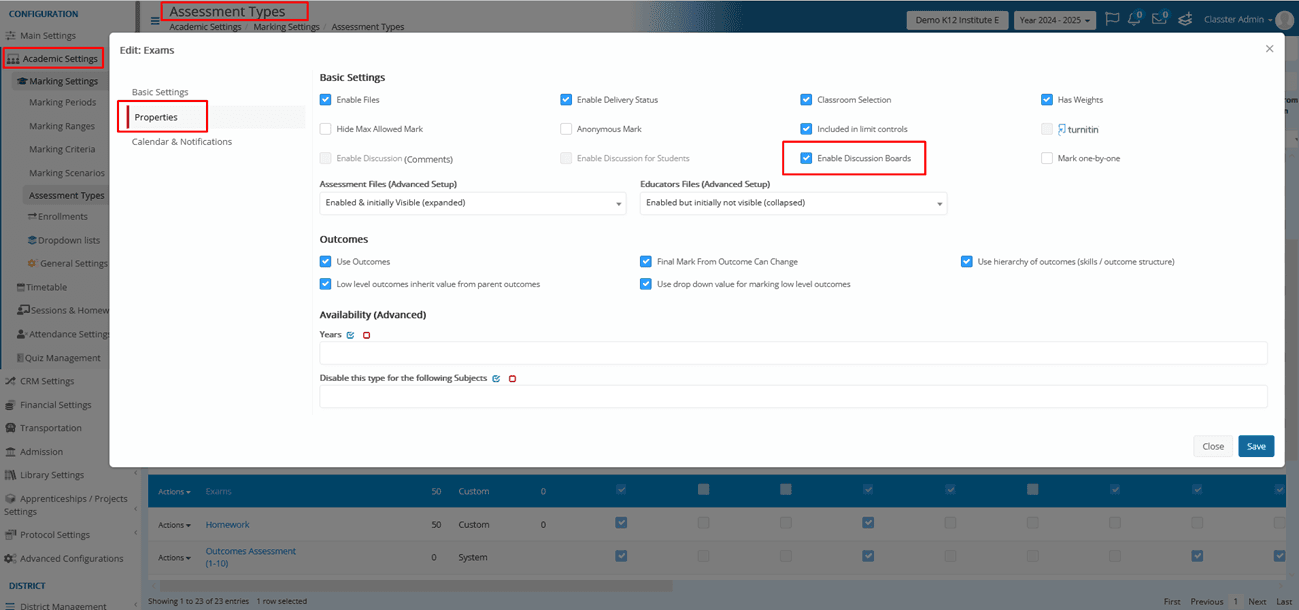Open Marking Periods in sidebar
Screen dimensions: 1299x610
click(62, 102)
